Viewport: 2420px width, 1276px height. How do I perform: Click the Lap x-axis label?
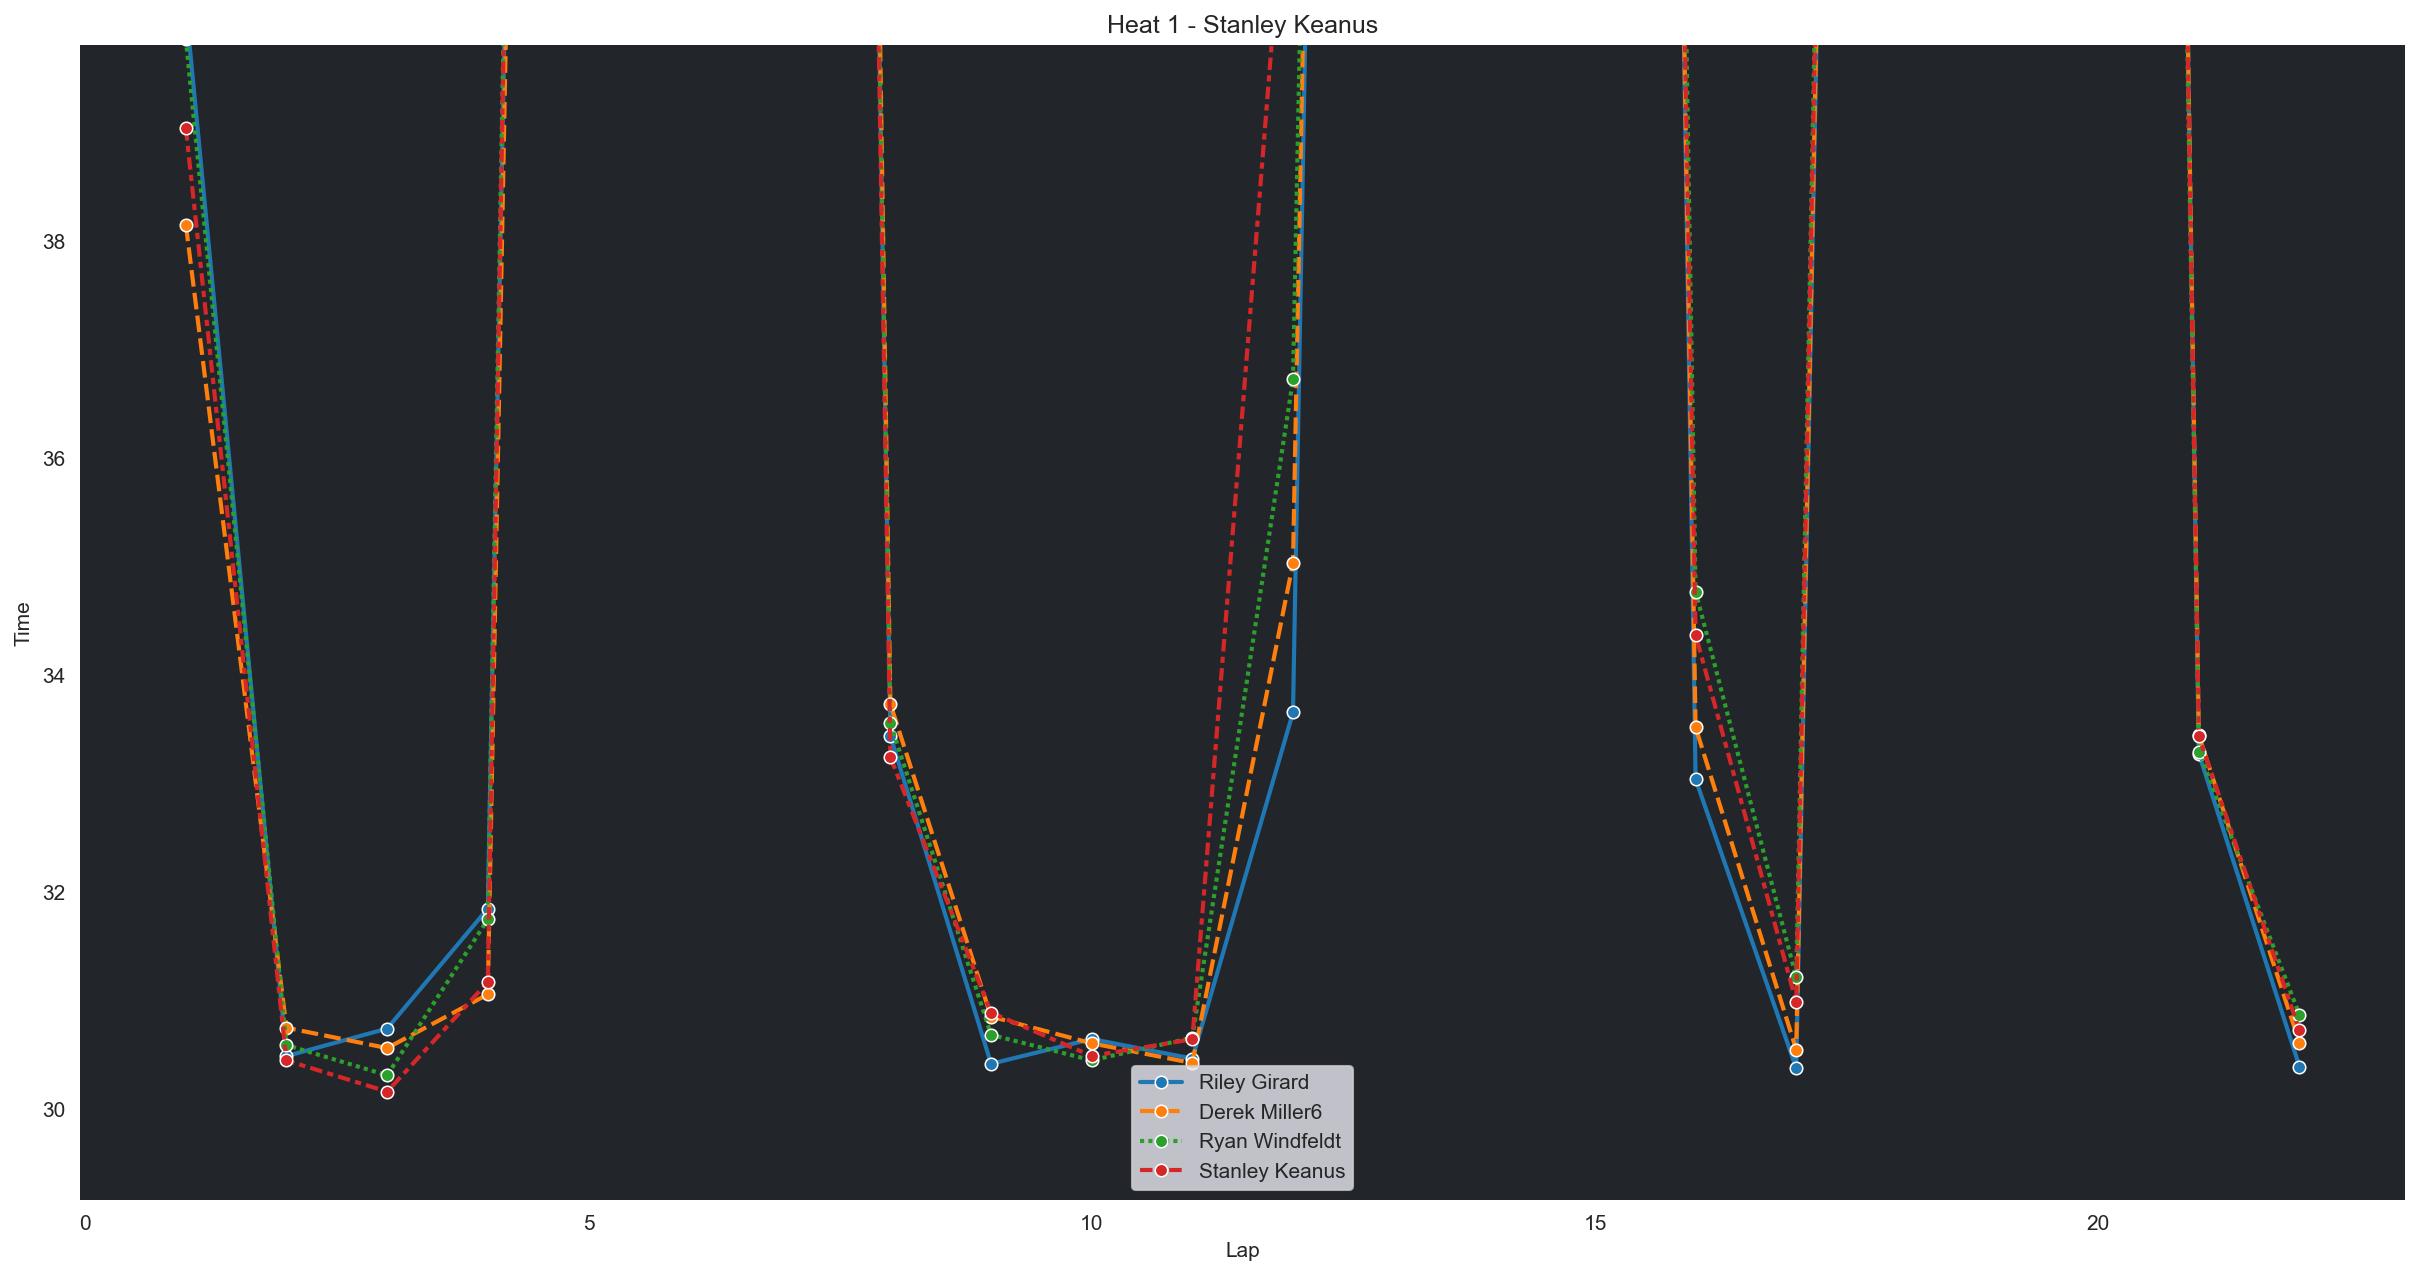coord(1242,1250)
